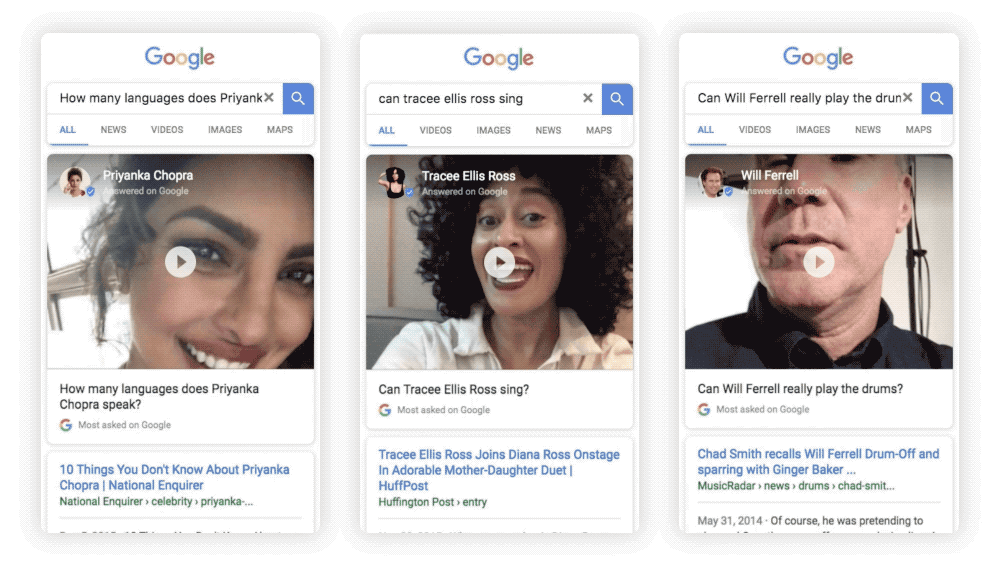Click the search button next to Tracee query
This screenshot has width=1000, height=563.
[617, 98]
